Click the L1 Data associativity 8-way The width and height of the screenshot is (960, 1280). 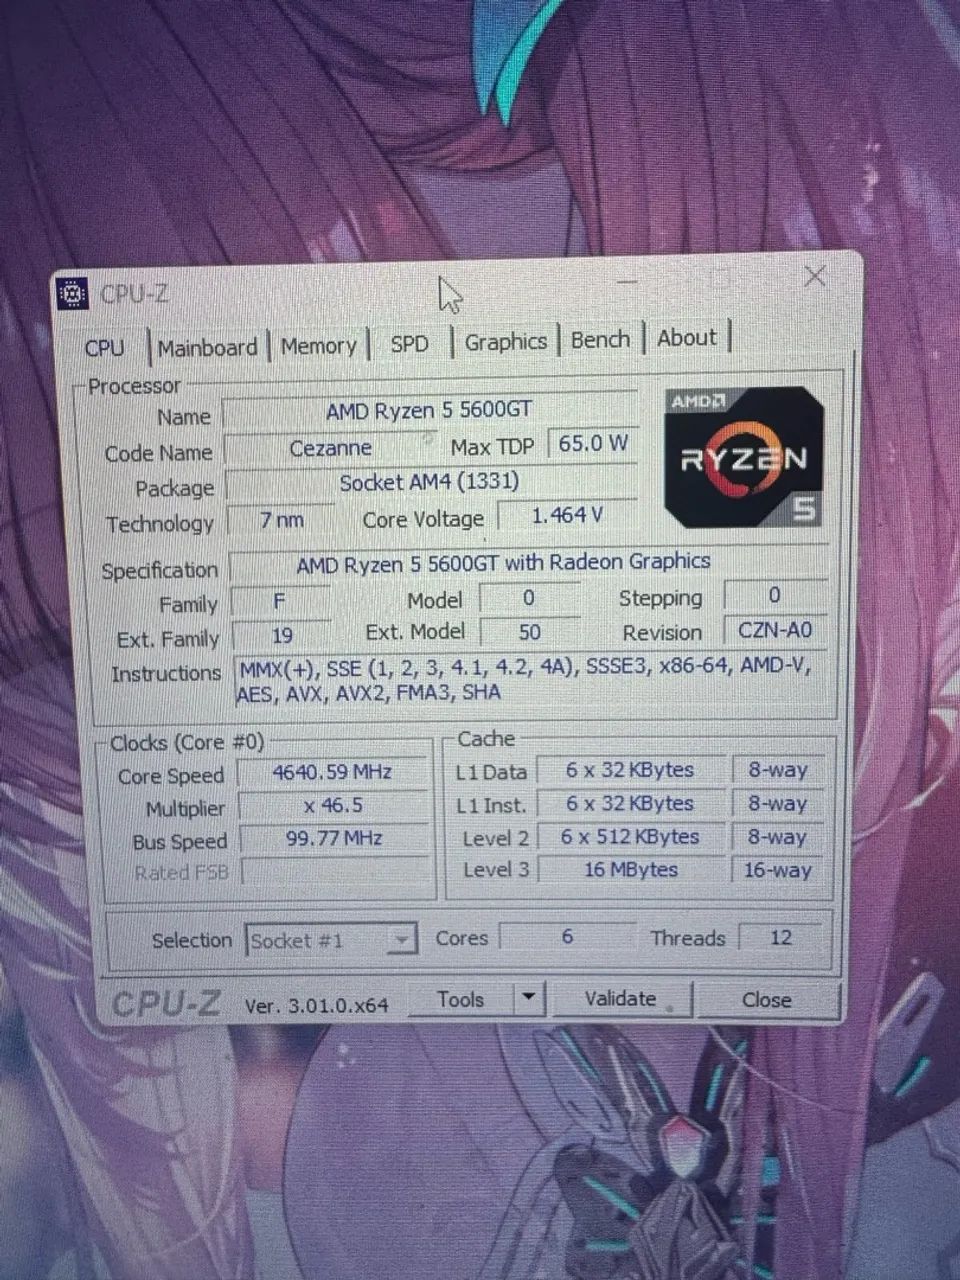[778, 770]
